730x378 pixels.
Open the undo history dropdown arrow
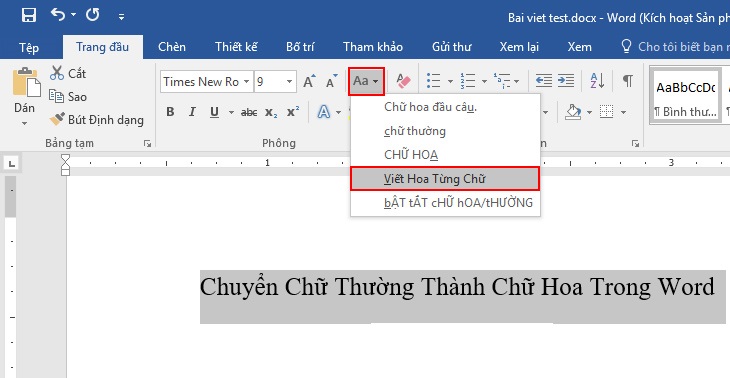coord(74,15)
